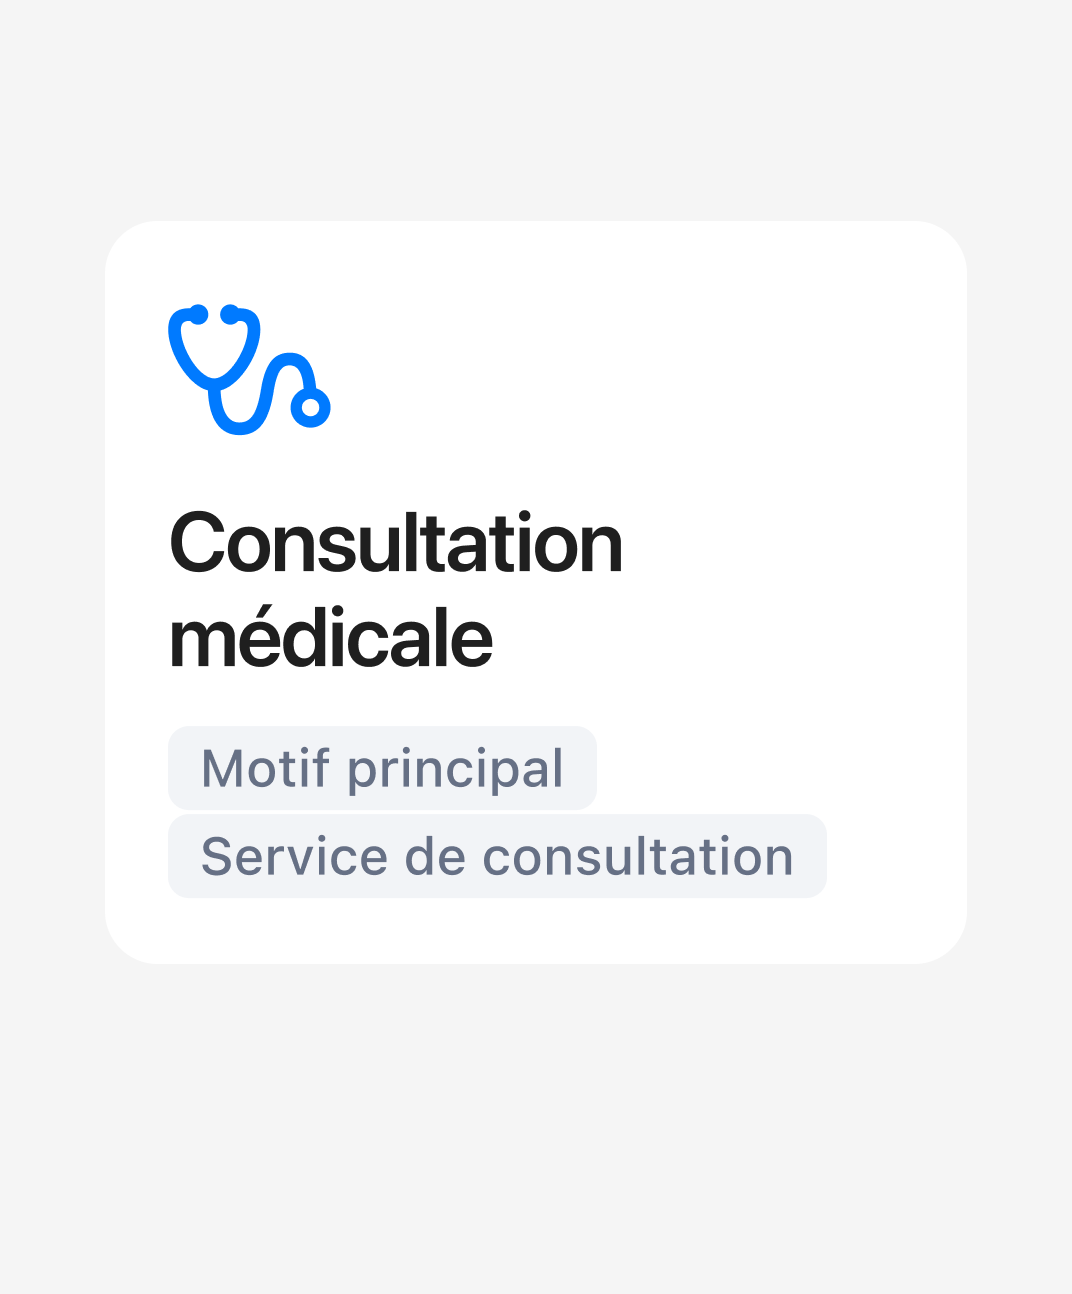Click the word principal in first tag
The width and height of the screenshot is (1072, 1294).
(455, 770)
